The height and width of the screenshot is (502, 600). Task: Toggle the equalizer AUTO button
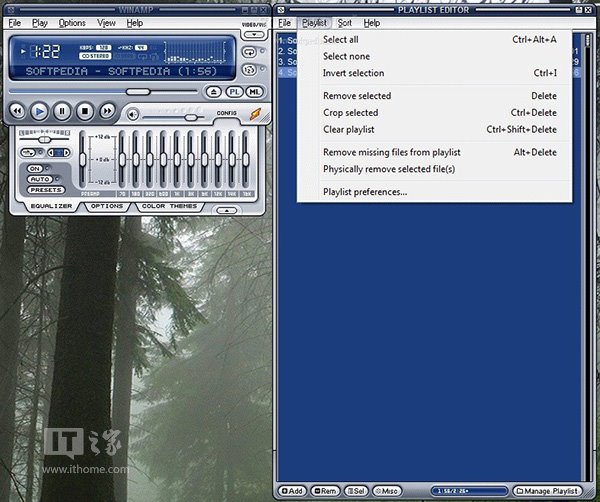(38, 179)
